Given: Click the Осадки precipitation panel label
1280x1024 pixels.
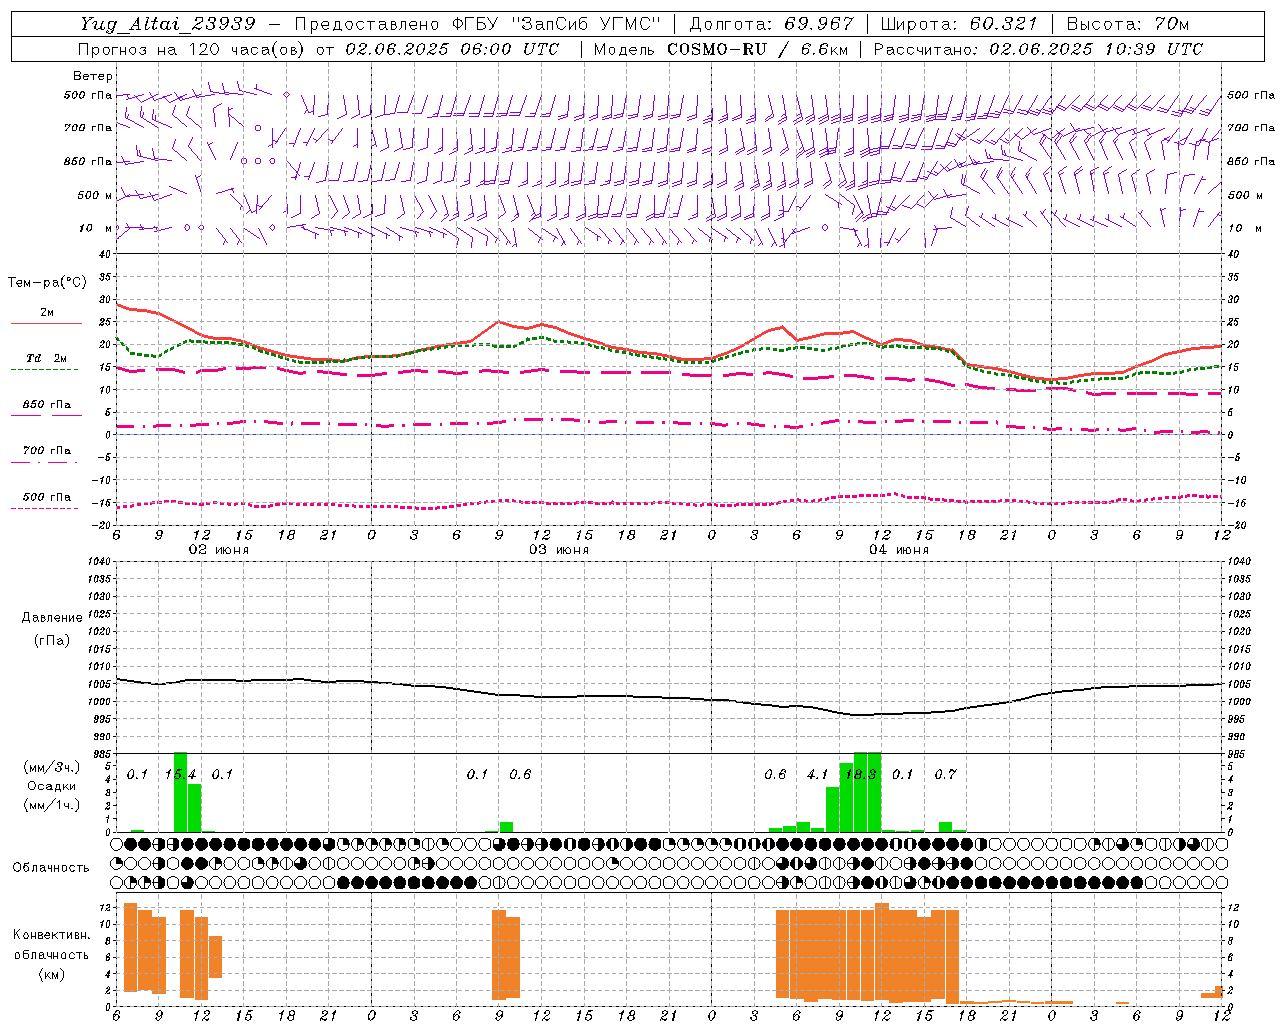Looking at the screenshot, I should point(52,786).
